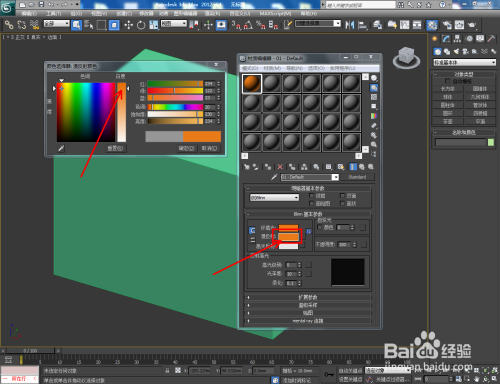The height and width of the screenshot is (384, 500).
Task: Click the key icon in status bar
Action: 329,374
